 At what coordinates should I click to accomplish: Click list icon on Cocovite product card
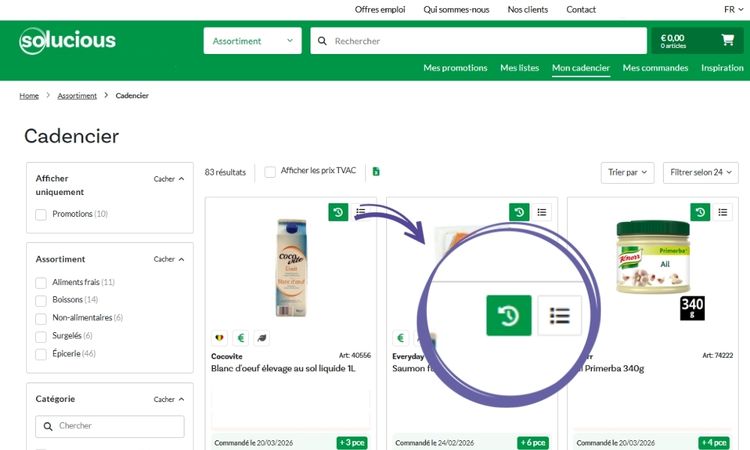pos(360,212)
